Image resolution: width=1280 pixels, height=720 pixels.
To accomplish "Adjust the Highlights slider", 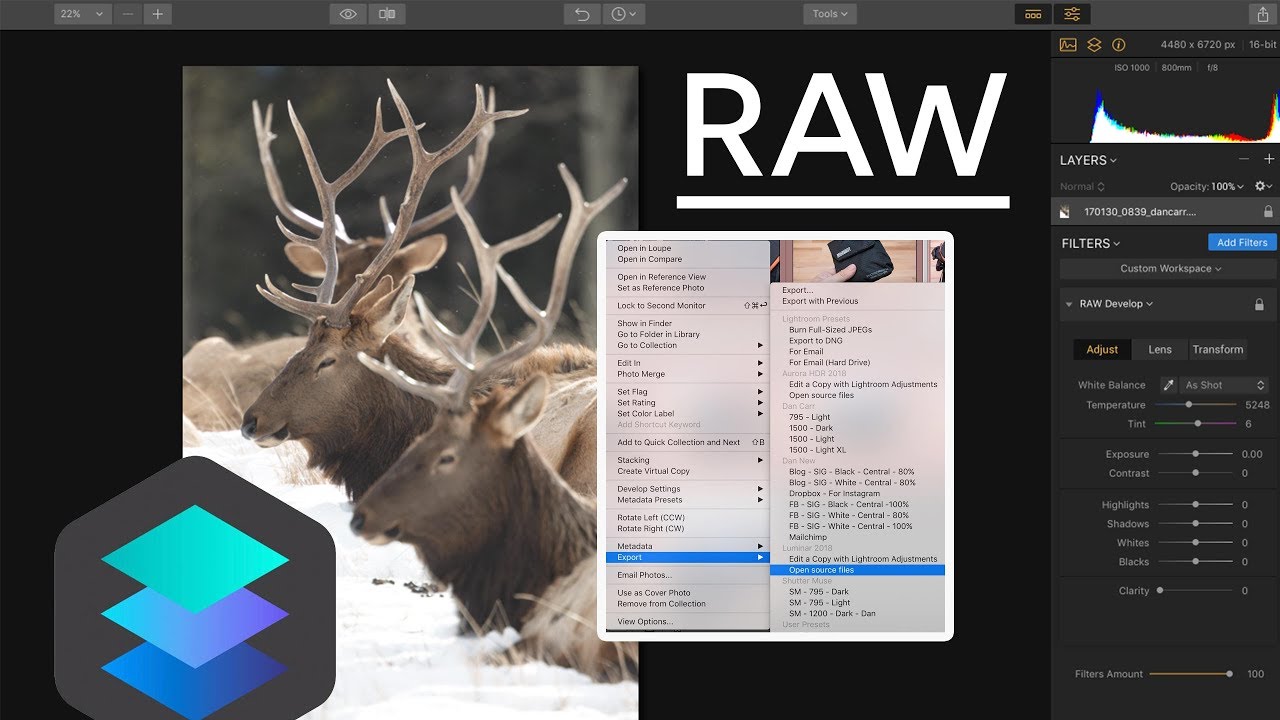I will (1194, 505).
